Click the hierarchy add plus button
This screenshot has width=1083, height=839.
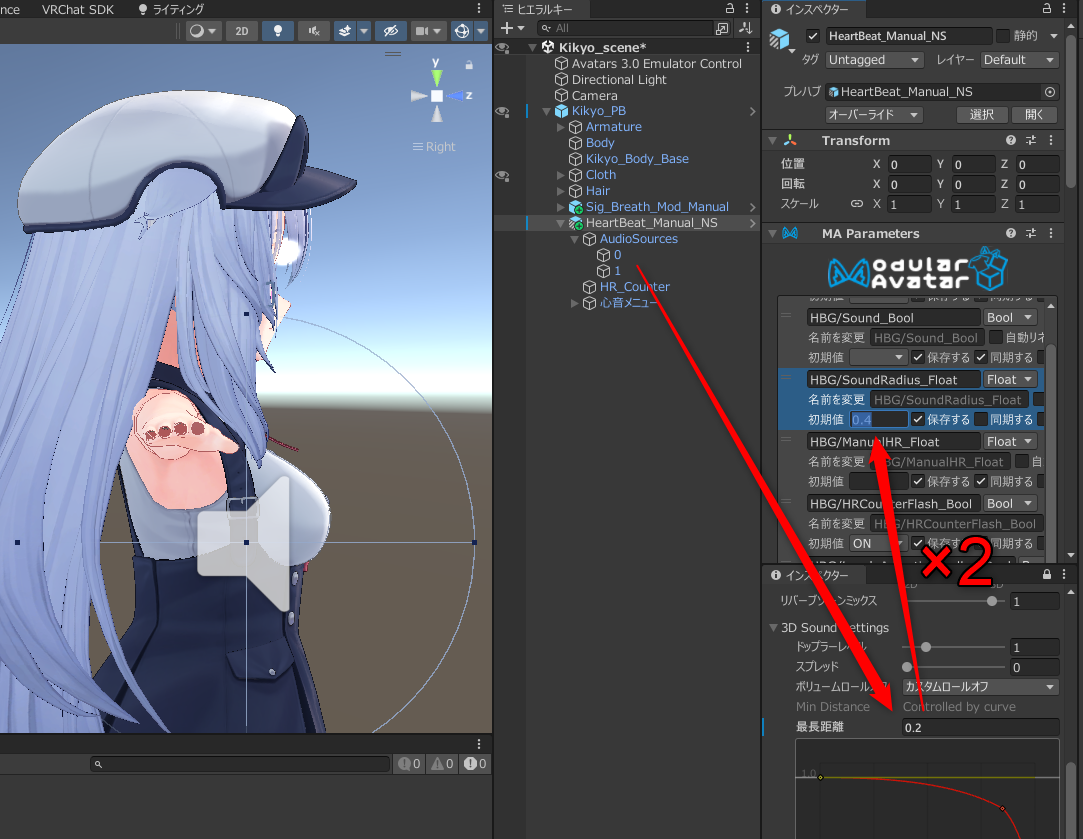(507, 28)
